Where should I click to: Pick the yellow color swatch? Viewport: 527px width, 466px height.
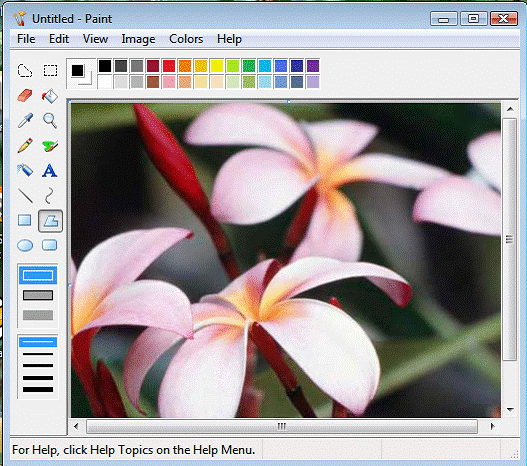tap(217, 66)
